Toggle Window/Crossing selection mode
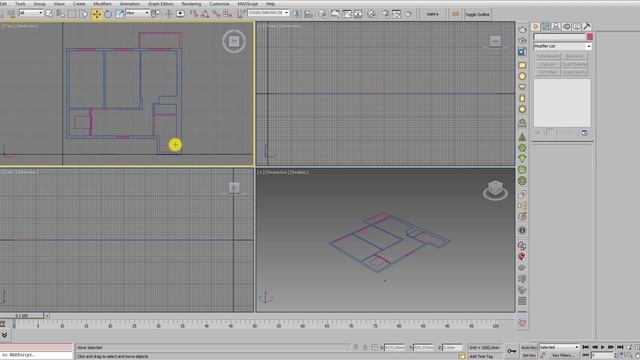The height and width of the screenshot is (360, 640). point(83,14)
